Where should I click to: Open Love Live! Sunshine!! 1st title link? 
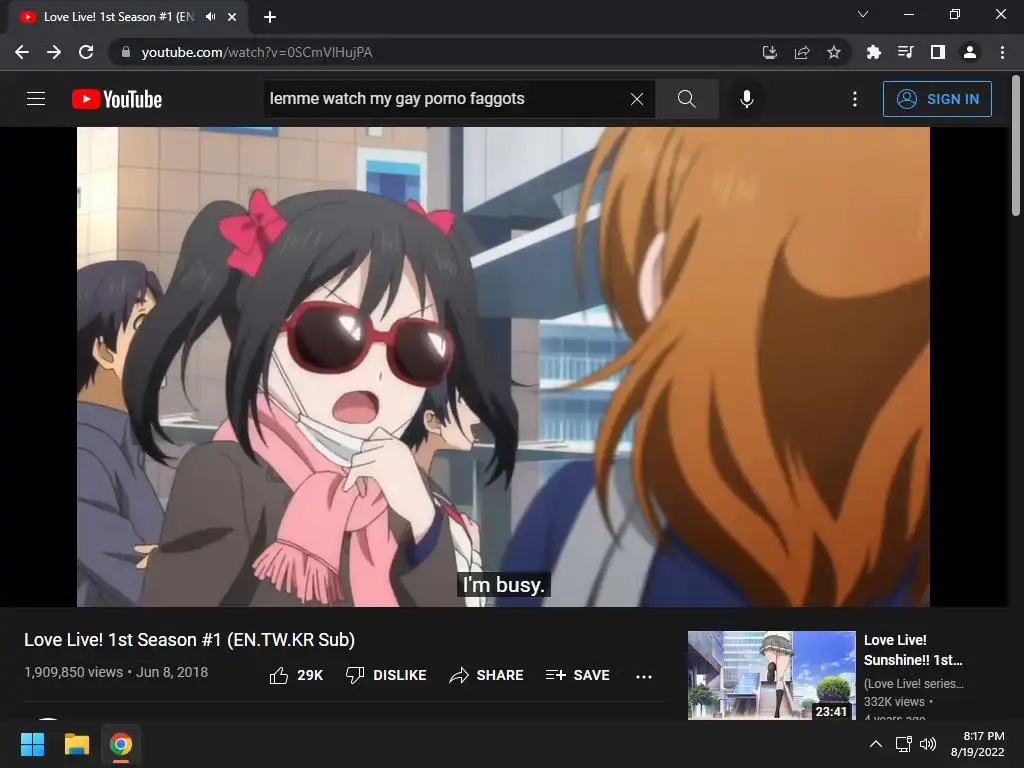point(913,650)
